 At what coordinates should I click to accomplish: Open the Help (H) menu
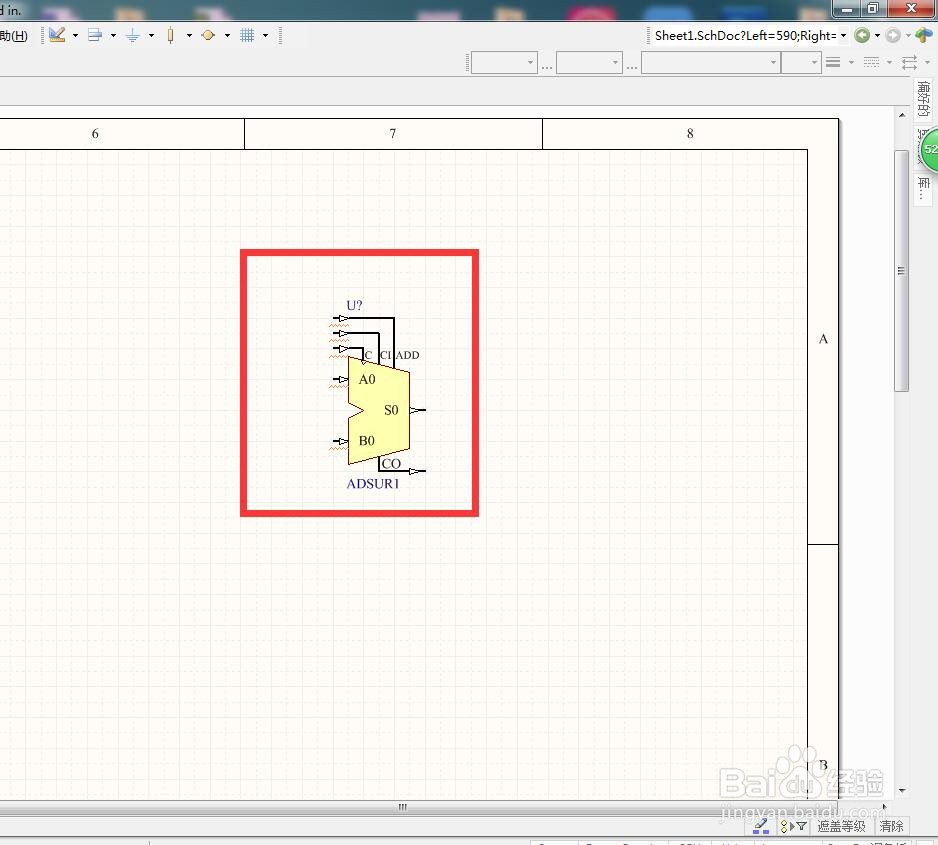pyautogui.click(x=14, y=36)
